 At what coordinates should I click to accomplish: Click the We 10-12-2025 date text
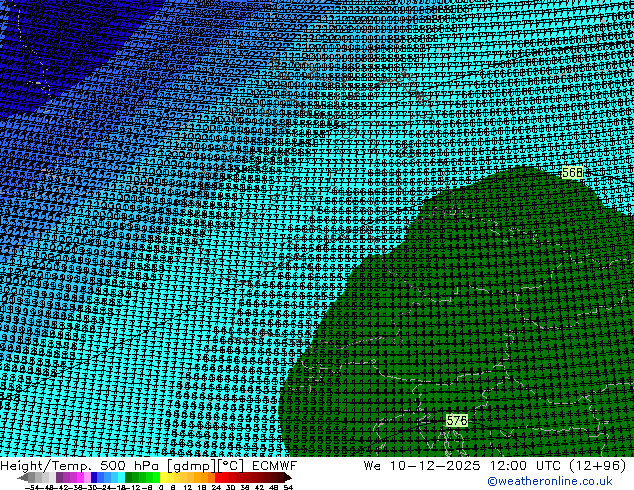click(x=422, y=466)
